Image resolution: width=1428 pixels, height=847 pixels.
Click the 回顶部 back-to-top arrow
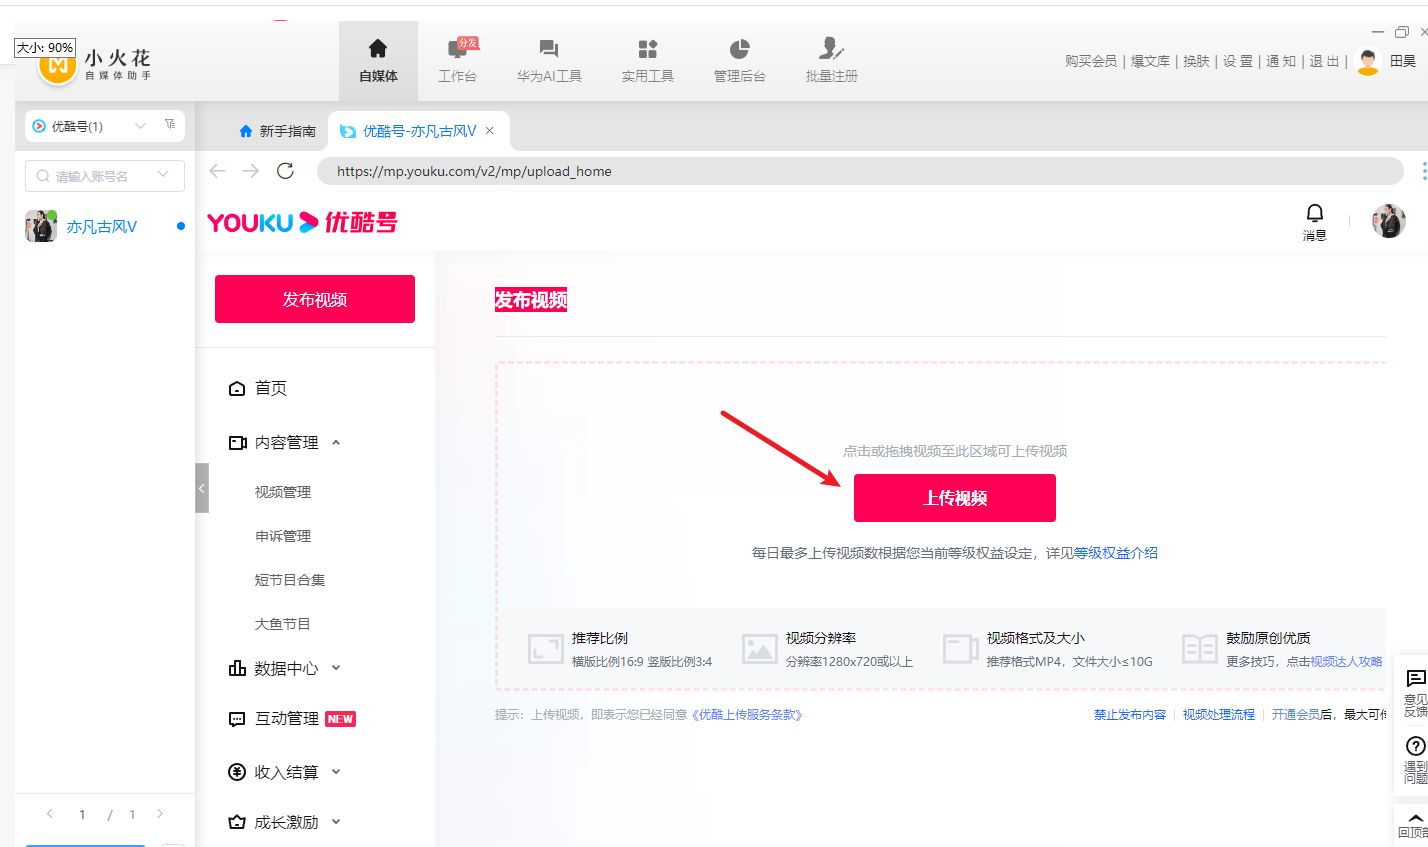pyautogui.click(x=1414, y=824)
